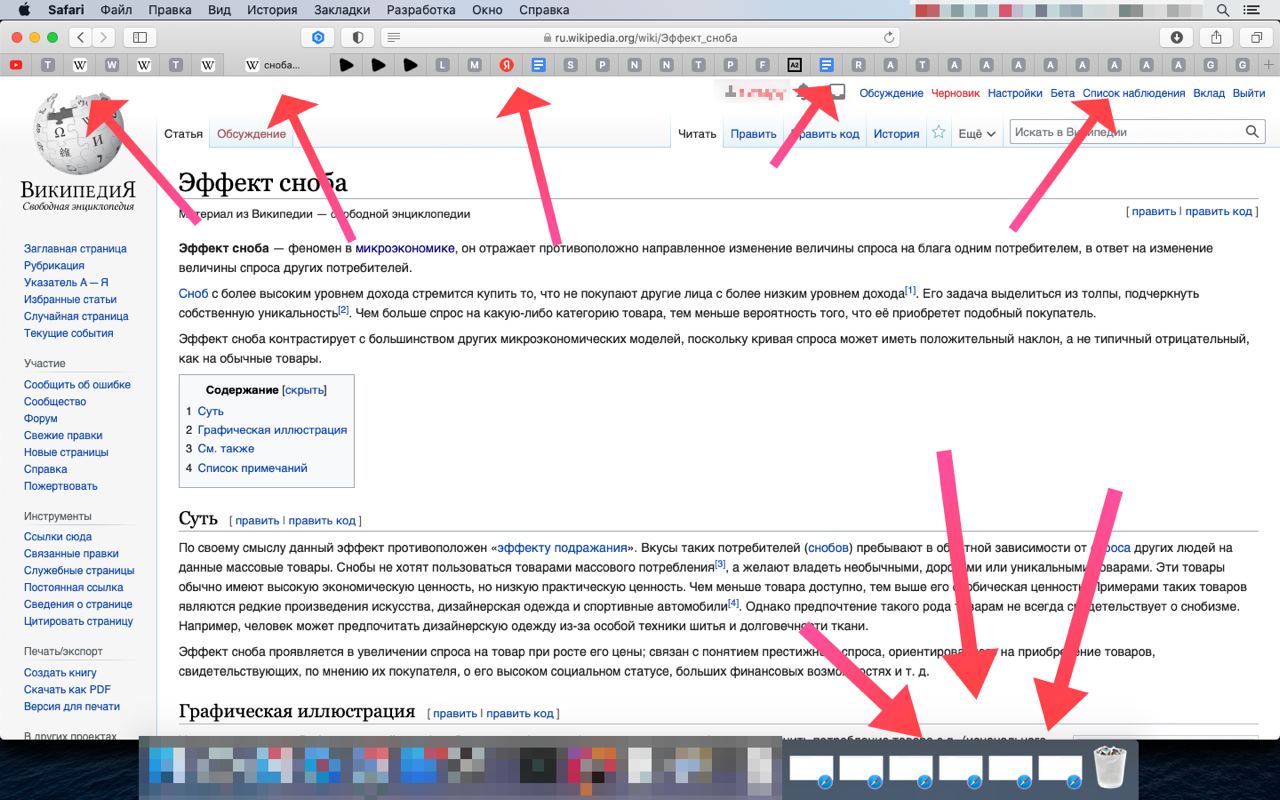Click Выйти to log out

[x=1249, y=93]
